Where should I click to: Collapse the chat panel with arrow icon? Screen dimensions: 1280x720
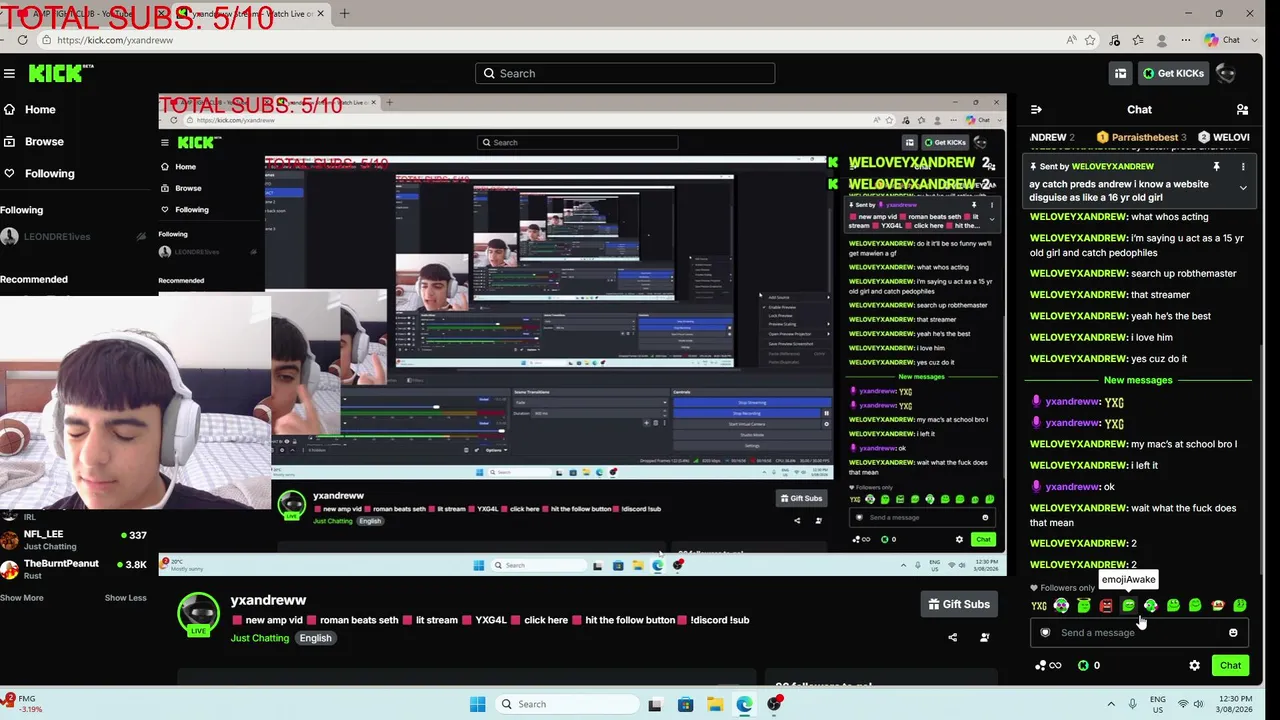pos(1036,109)
